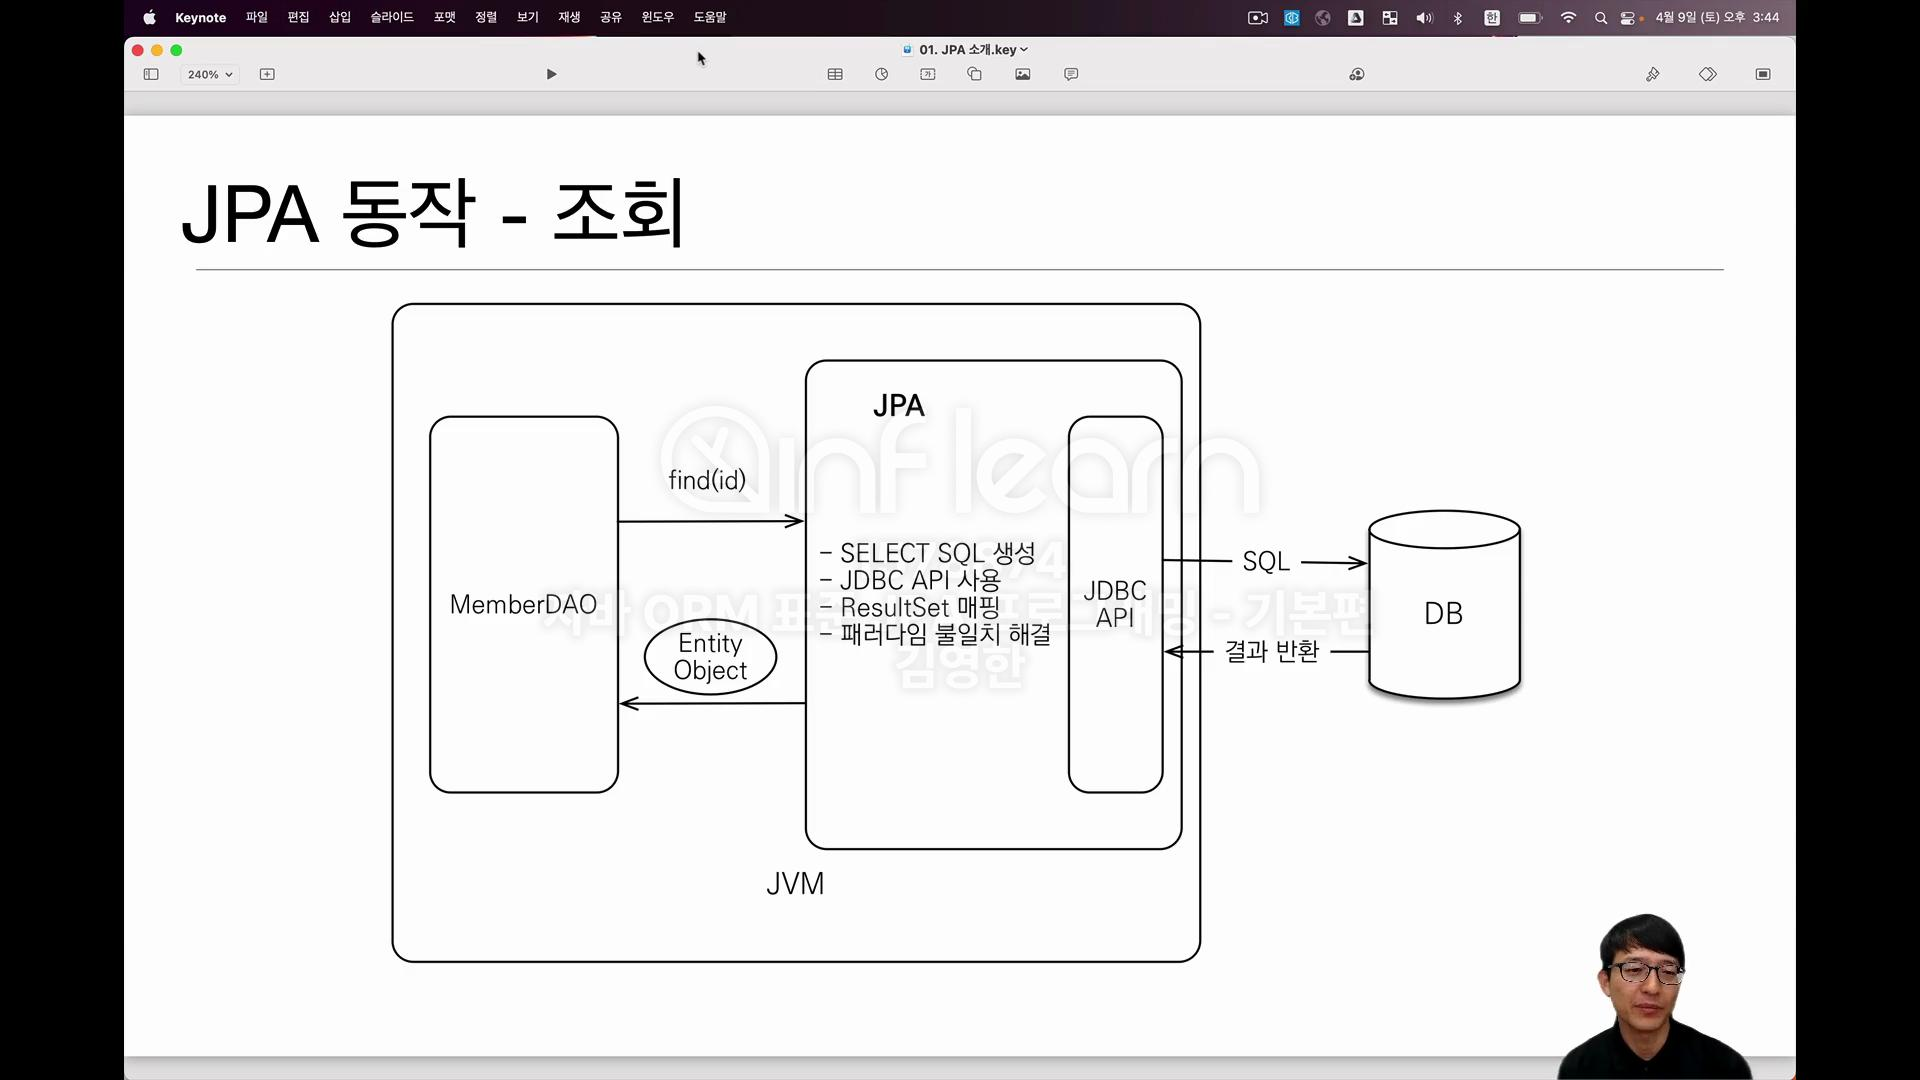1920x1080 pixels.
Task: Click the window tiling grid menu bar icon
Action: coord(1390,17)
